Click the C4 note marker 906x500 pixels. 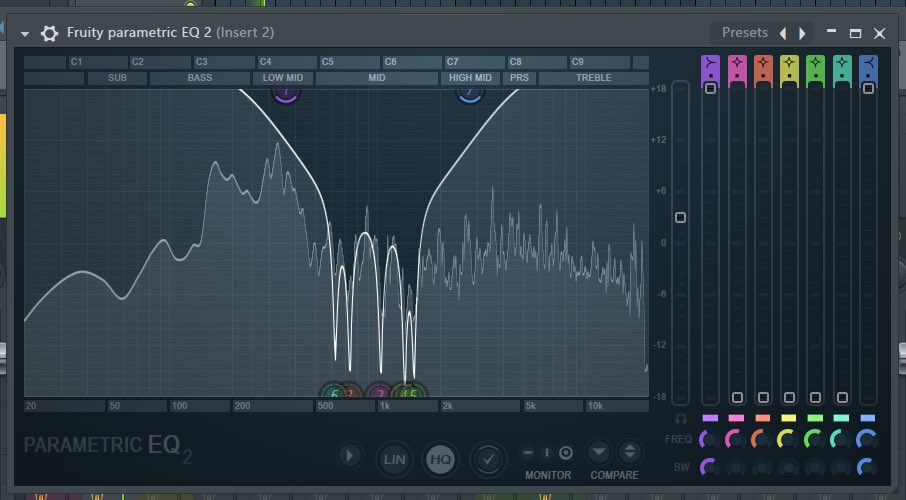(265, 62)
